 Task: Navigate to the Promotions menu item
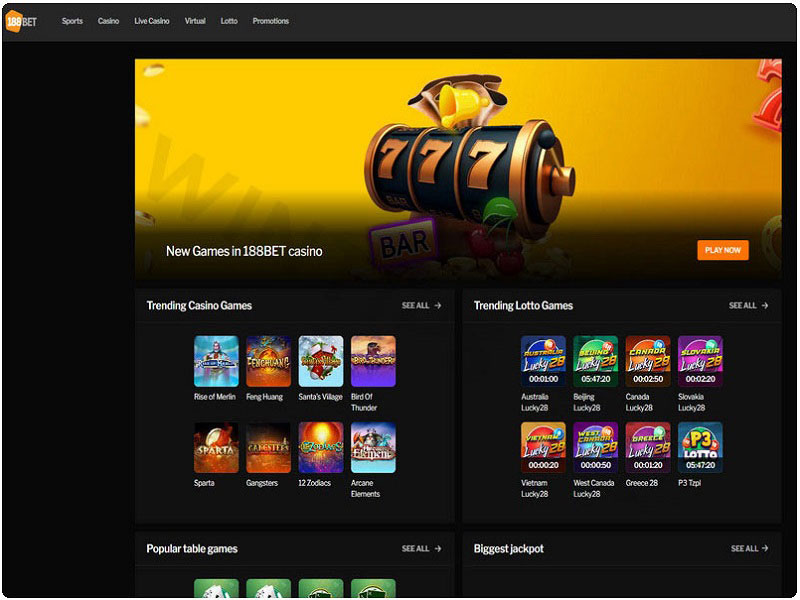pos(270,21)
